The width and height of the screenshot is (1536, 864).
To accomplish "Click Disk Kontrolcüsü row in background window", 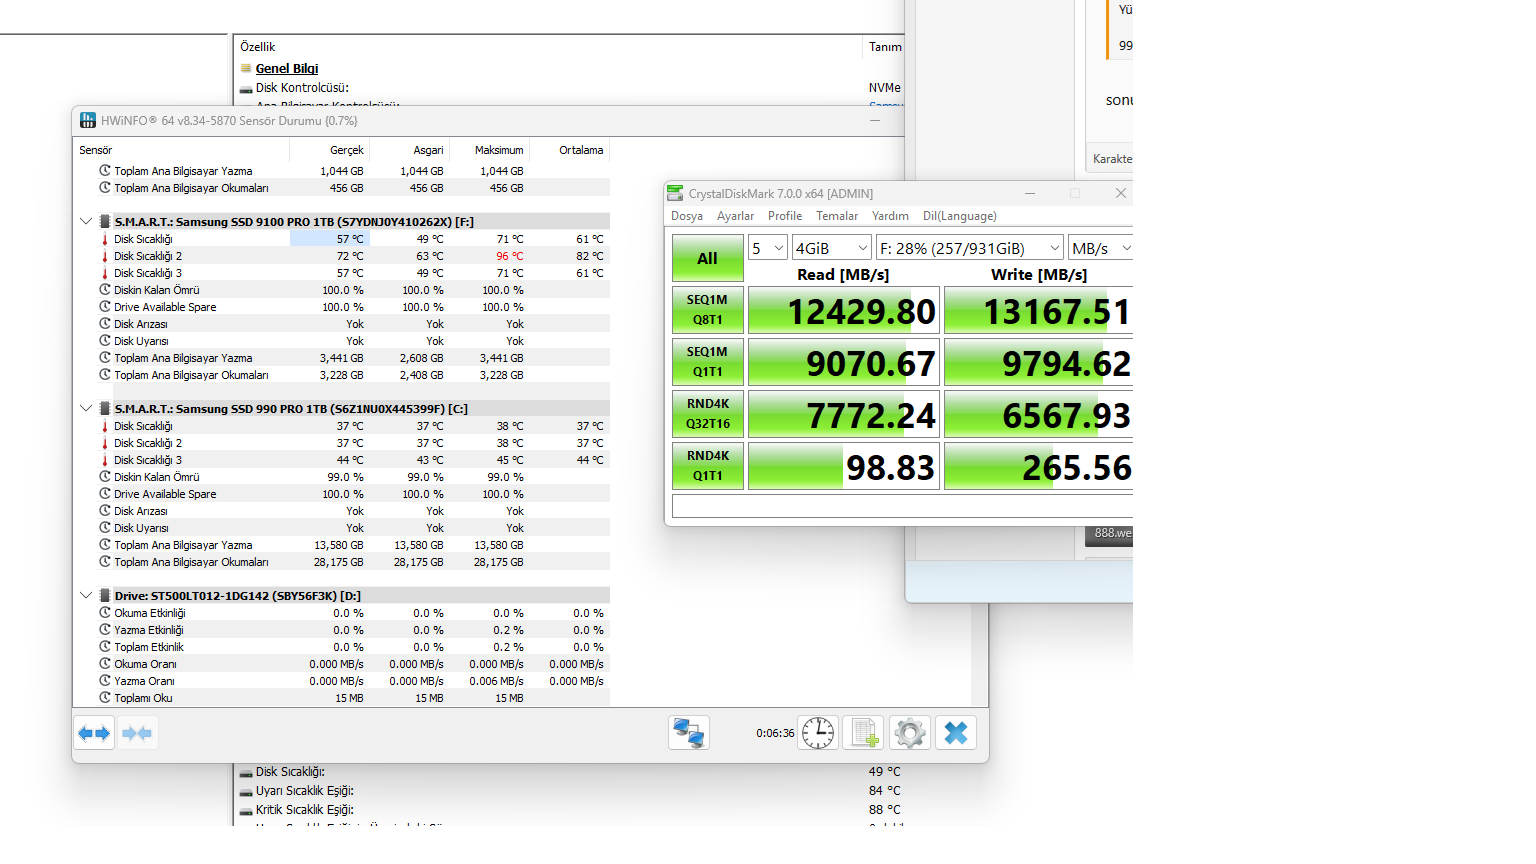I will click(x=570, y=88).
